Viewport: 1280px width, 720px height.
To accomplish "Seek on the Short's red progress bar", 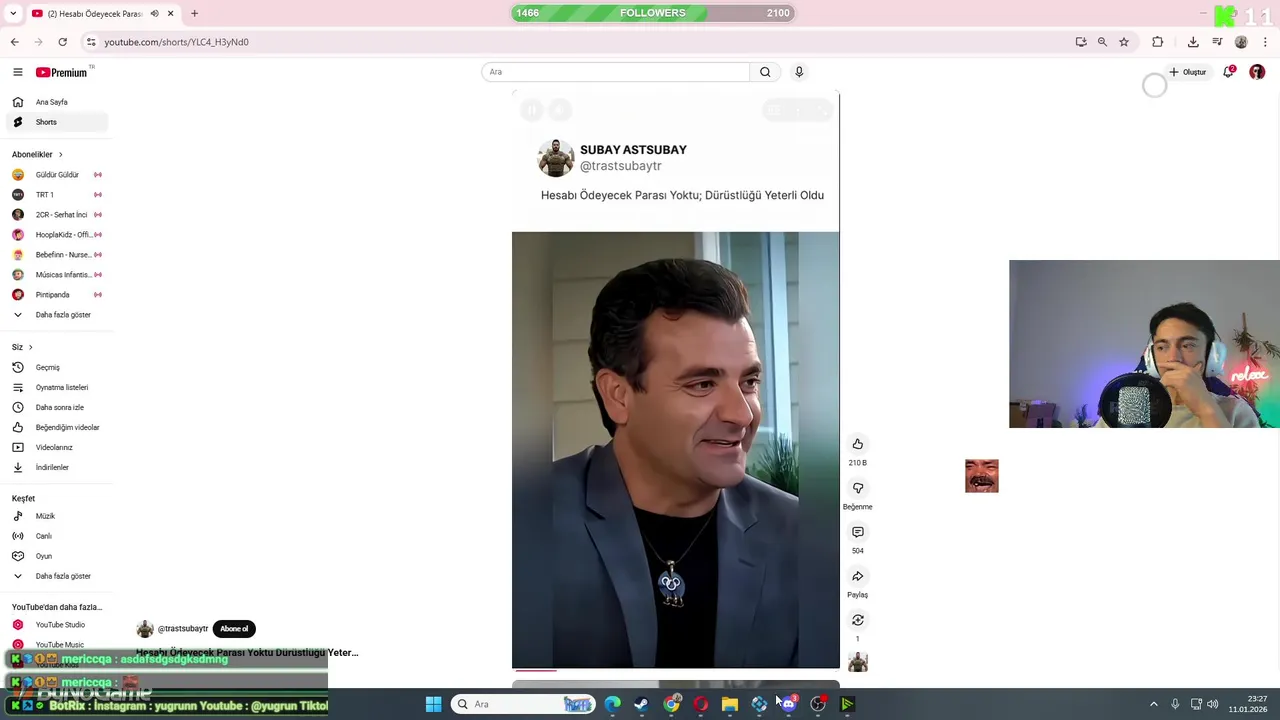I will [x=675, y=670].
